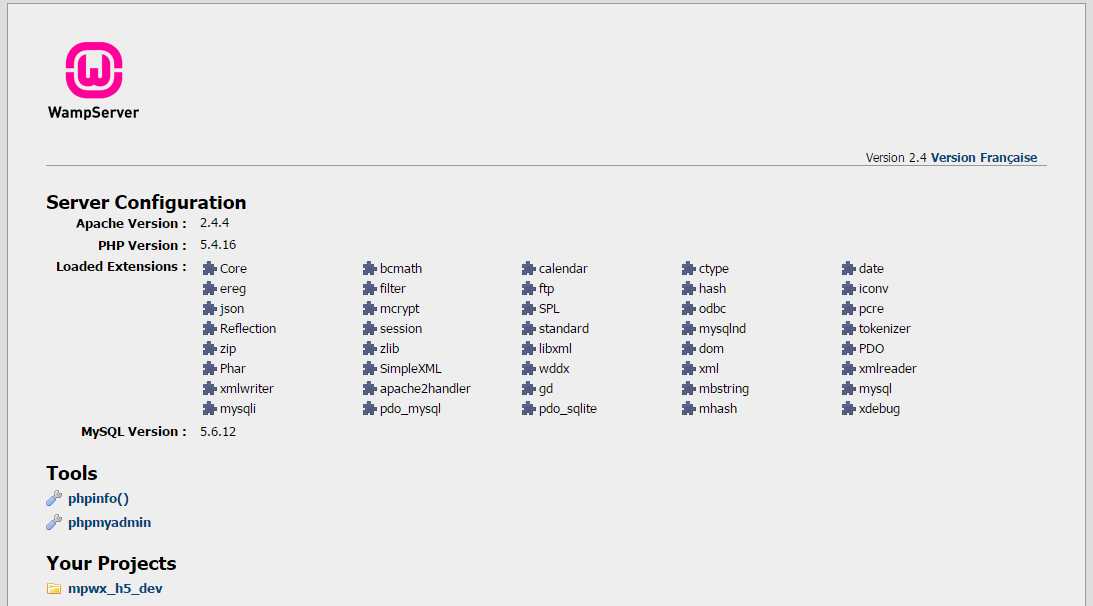Click the Server Configuration heading
The image size is (1093, 606).
(x=146, y=202)
